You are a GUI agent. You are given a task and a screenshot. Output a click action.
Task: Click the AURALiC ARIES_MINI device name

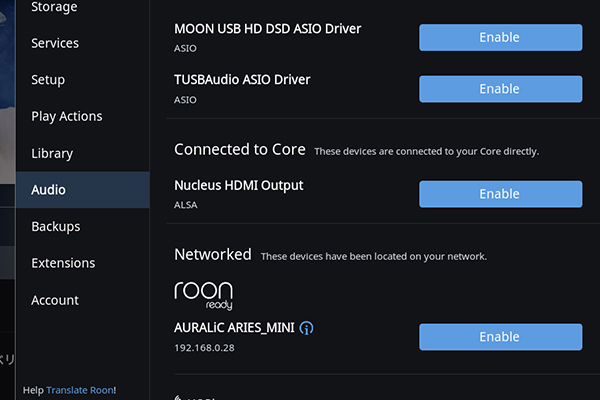pos(233,328)
